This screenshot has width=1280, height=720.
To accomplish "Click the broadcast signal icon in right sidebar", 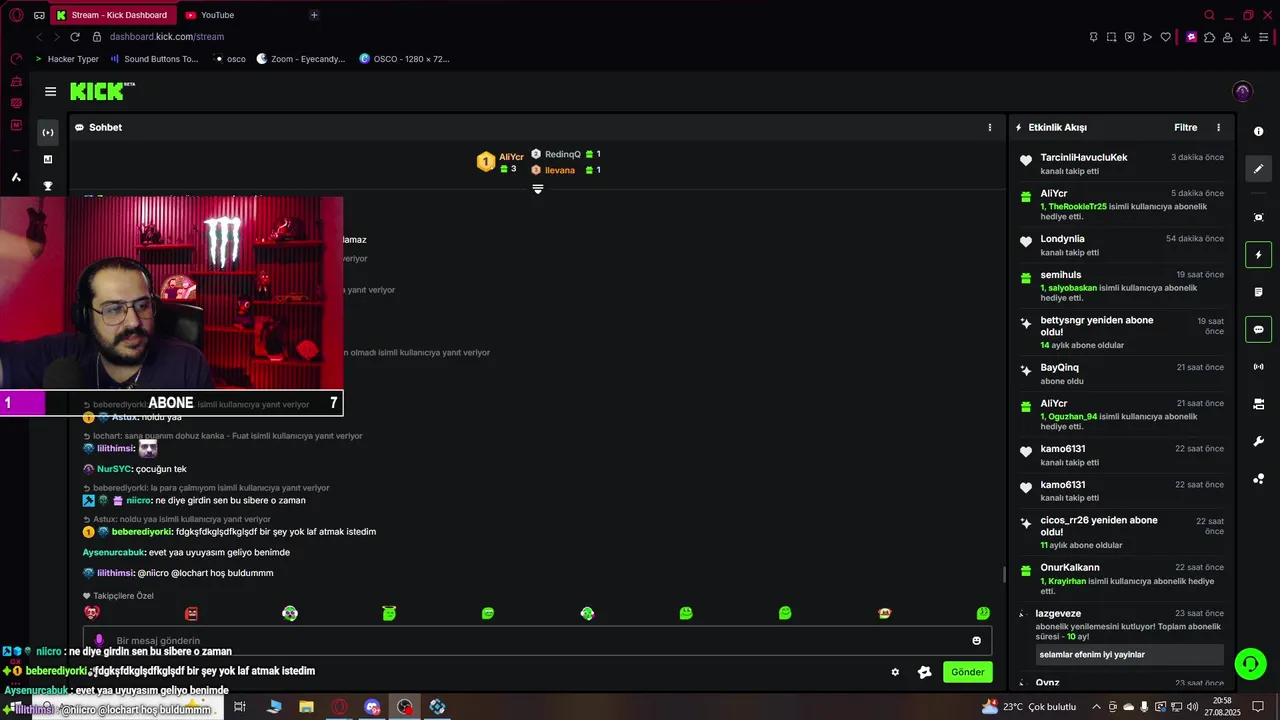I will coord(1258,367).
